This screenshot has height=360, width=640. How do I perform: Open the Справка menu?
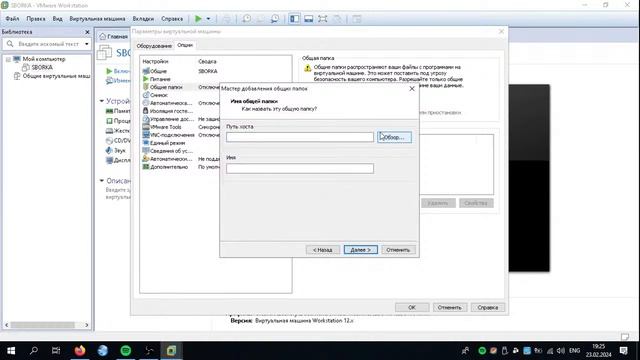(172, 19)
